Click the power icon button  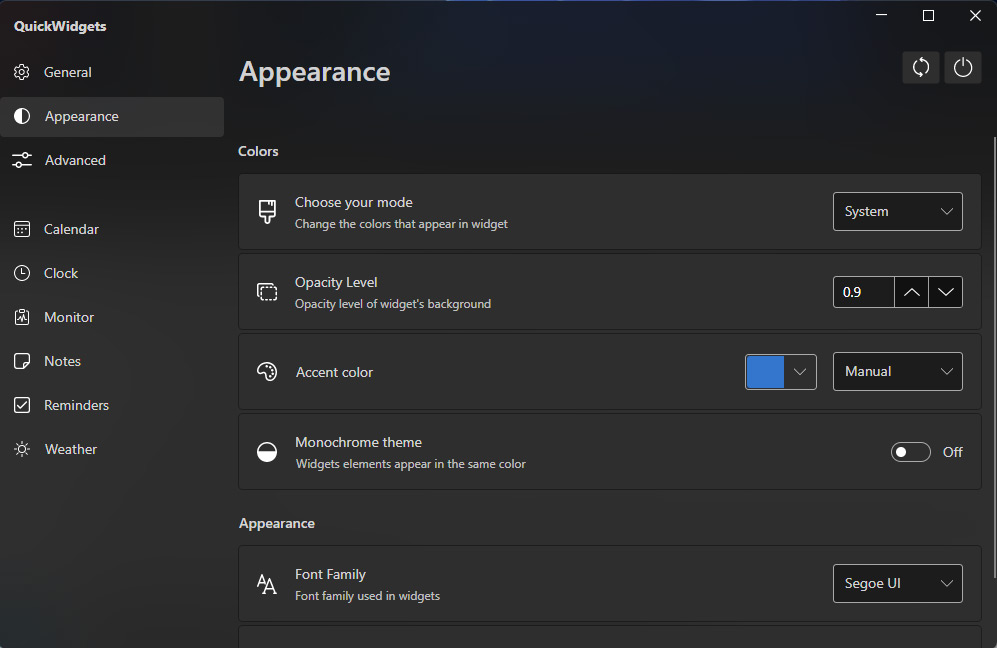(963, 67)
